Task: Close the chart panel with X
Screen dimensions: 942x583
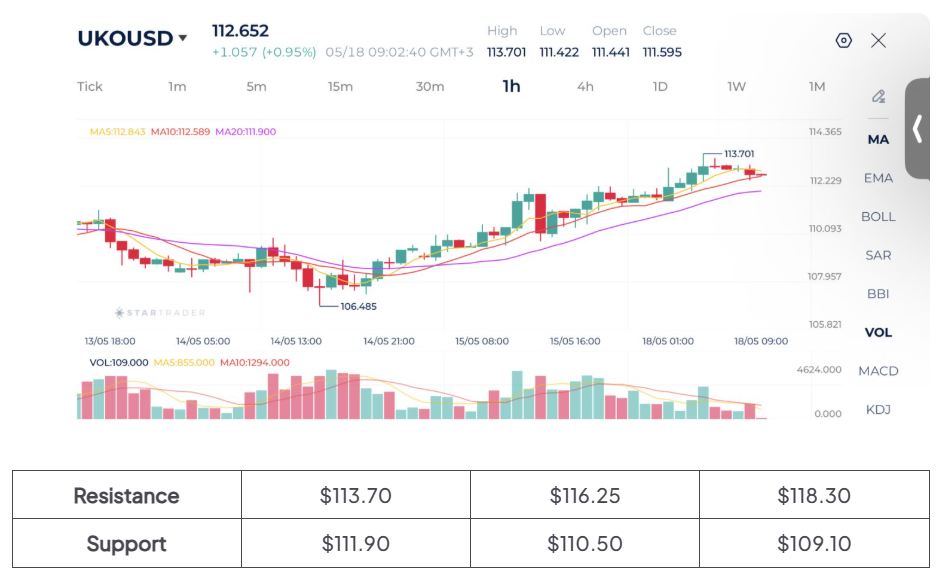Action: (x=878, y=40)
